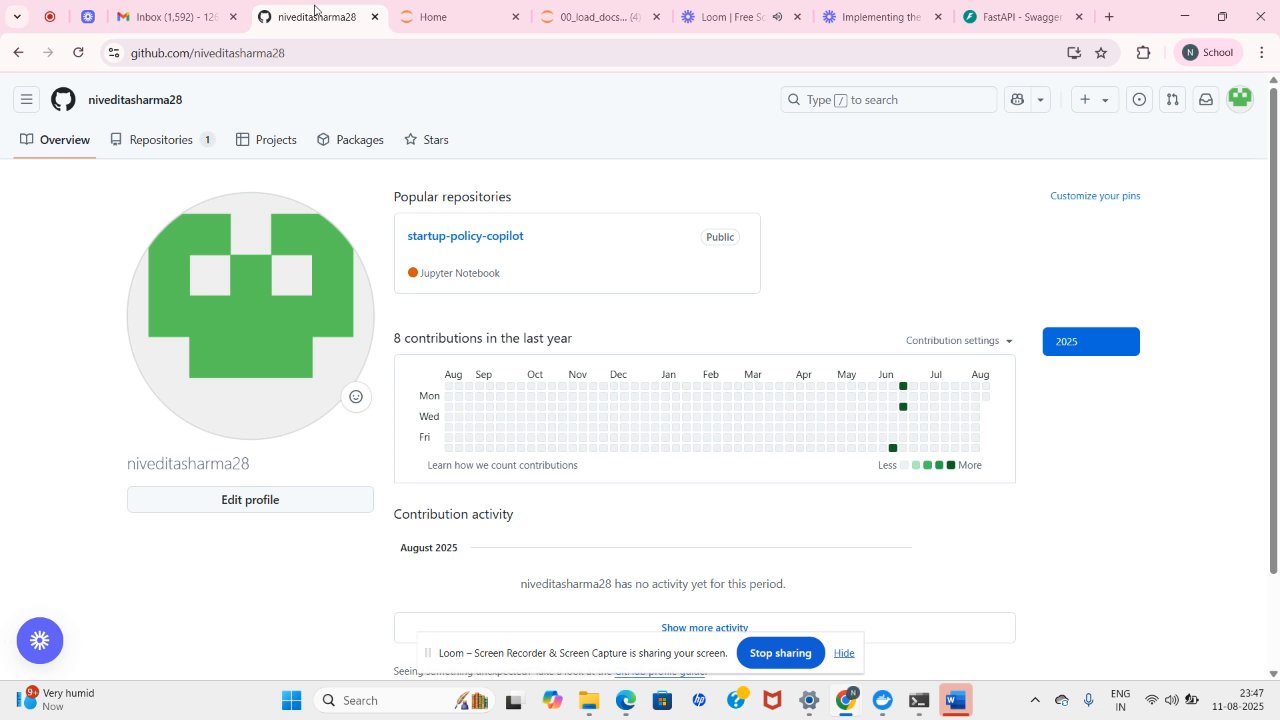
Task: Open Chrome three-dot menu
Action: point(1262,52)
